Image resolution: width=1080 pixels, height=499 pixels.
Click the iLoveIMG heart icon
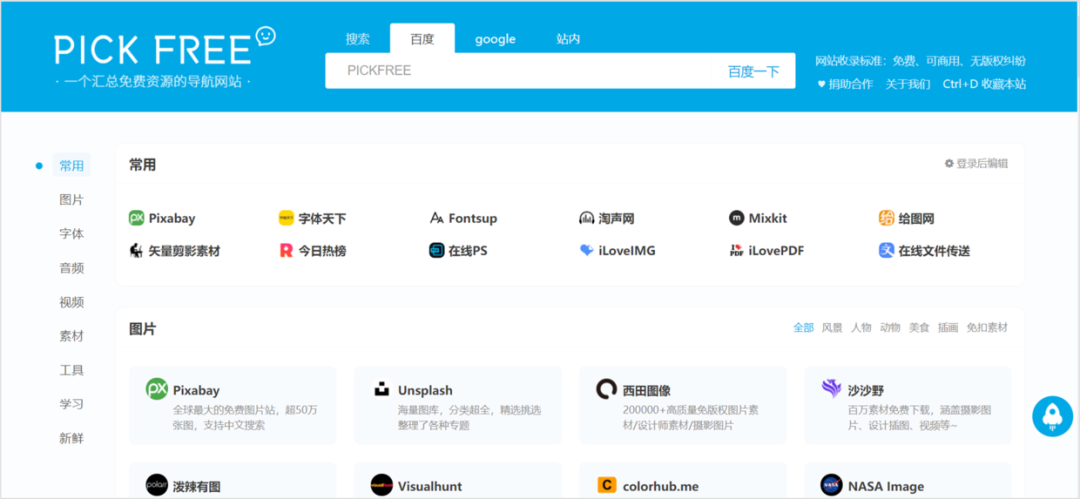[x=586, y=250]
